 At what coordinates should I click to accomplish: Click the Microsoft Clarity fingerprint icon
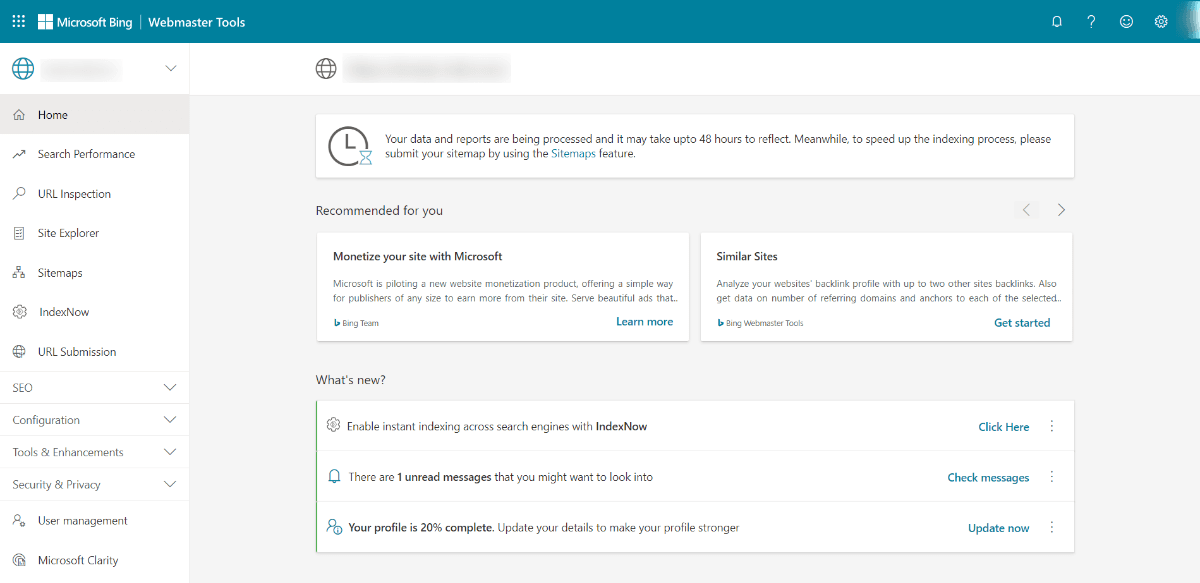[19, 560]
